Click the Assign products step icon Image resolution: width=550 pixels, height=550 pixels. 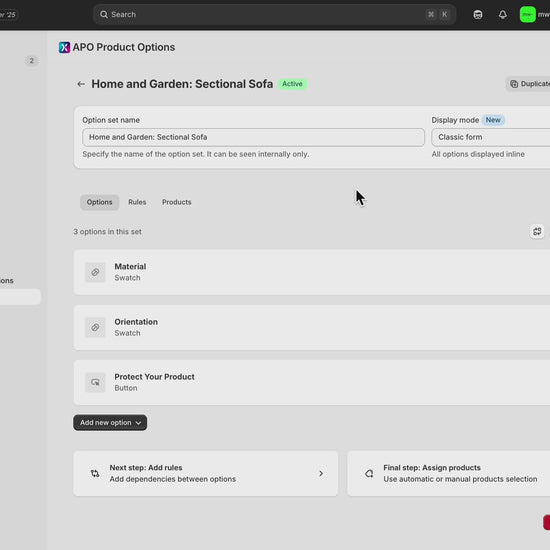click(369, 474)
